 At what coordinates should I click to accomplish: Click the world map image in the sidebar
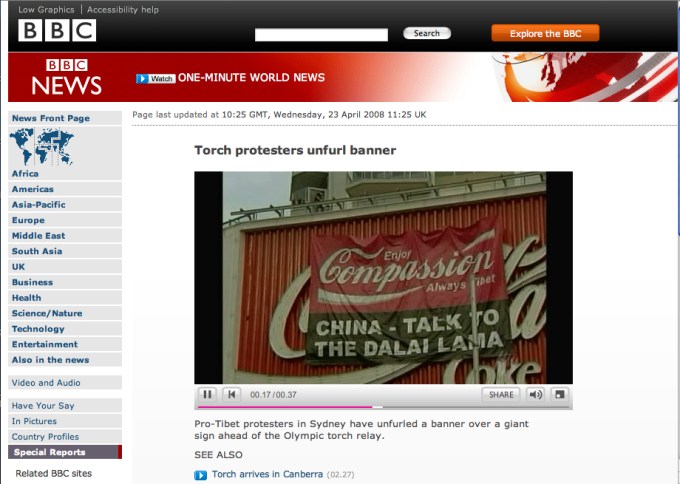42,147
